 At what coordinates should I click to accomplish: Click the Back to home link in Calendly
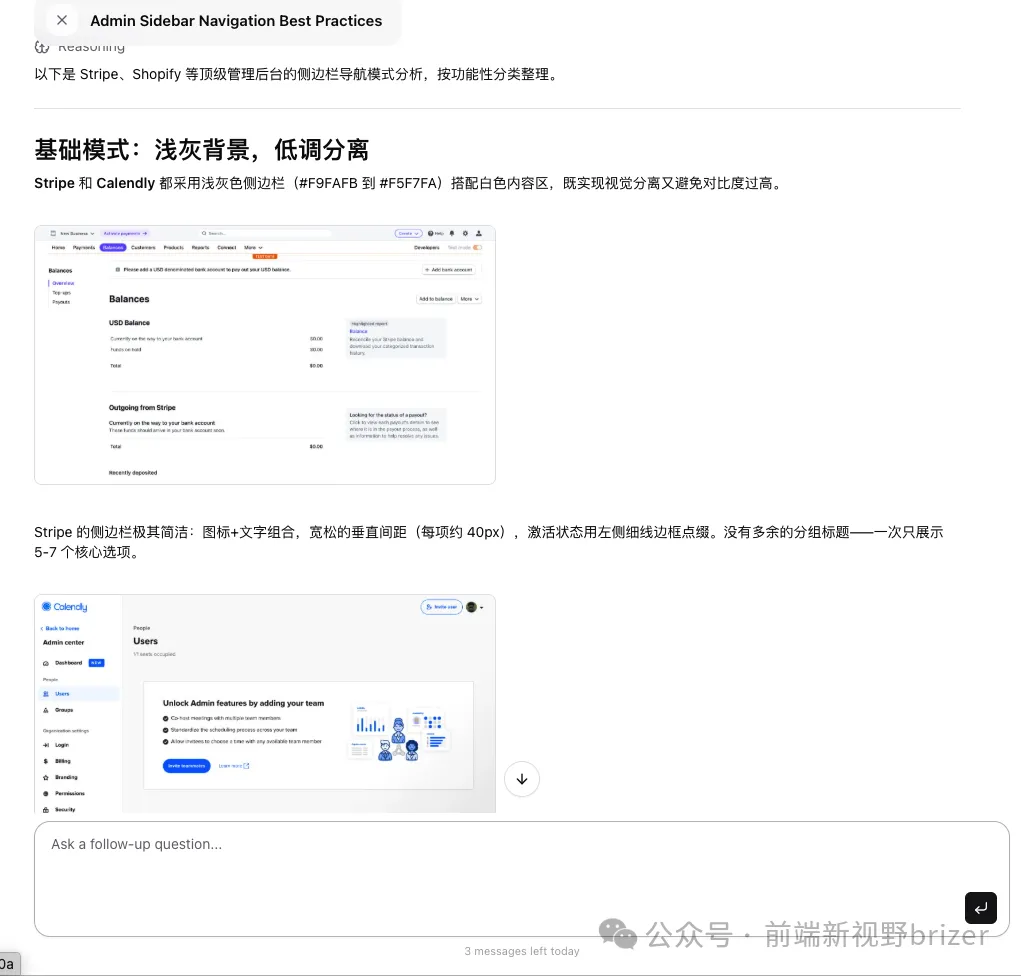click(60, 628)
